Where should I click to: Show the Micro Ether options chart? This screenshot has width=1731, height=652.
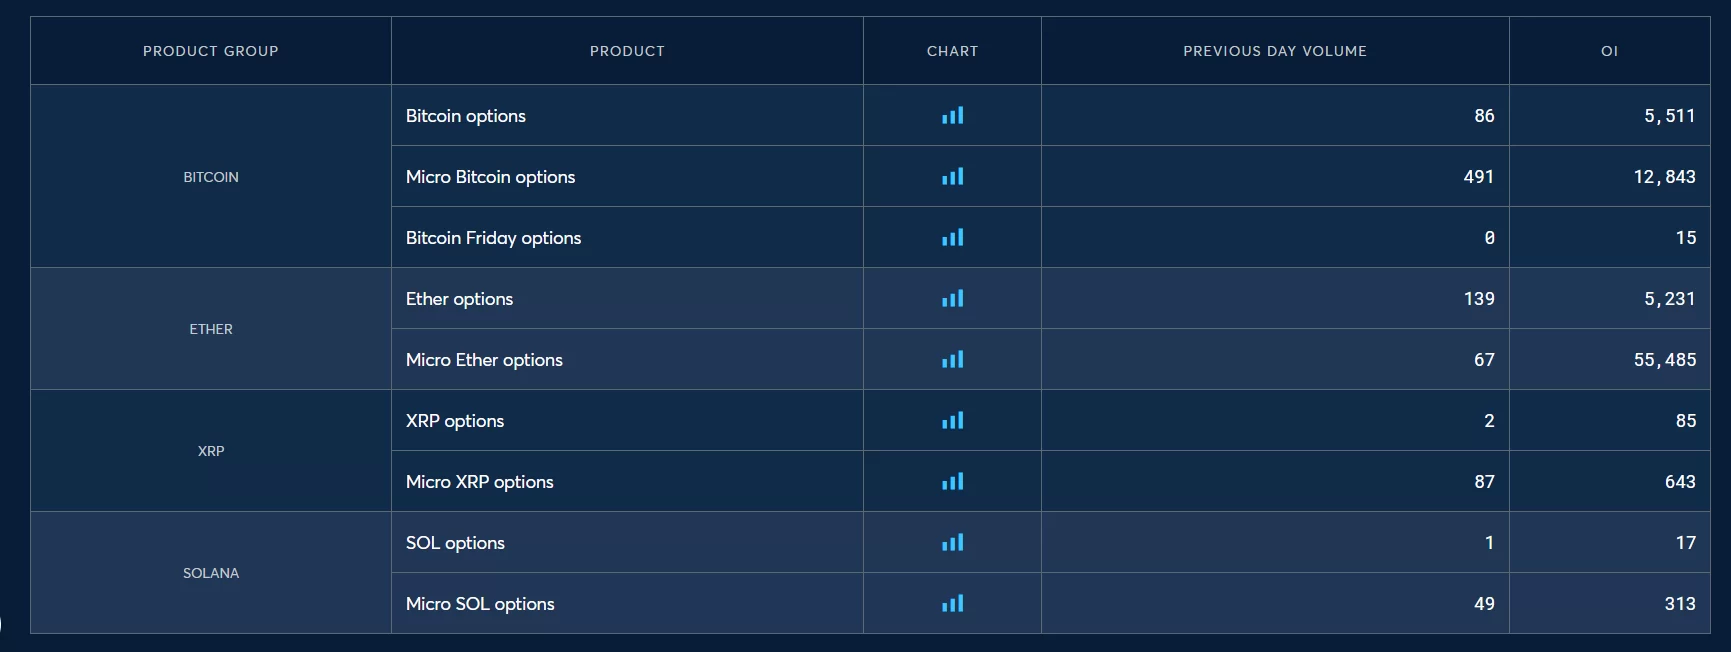[952, 360]
